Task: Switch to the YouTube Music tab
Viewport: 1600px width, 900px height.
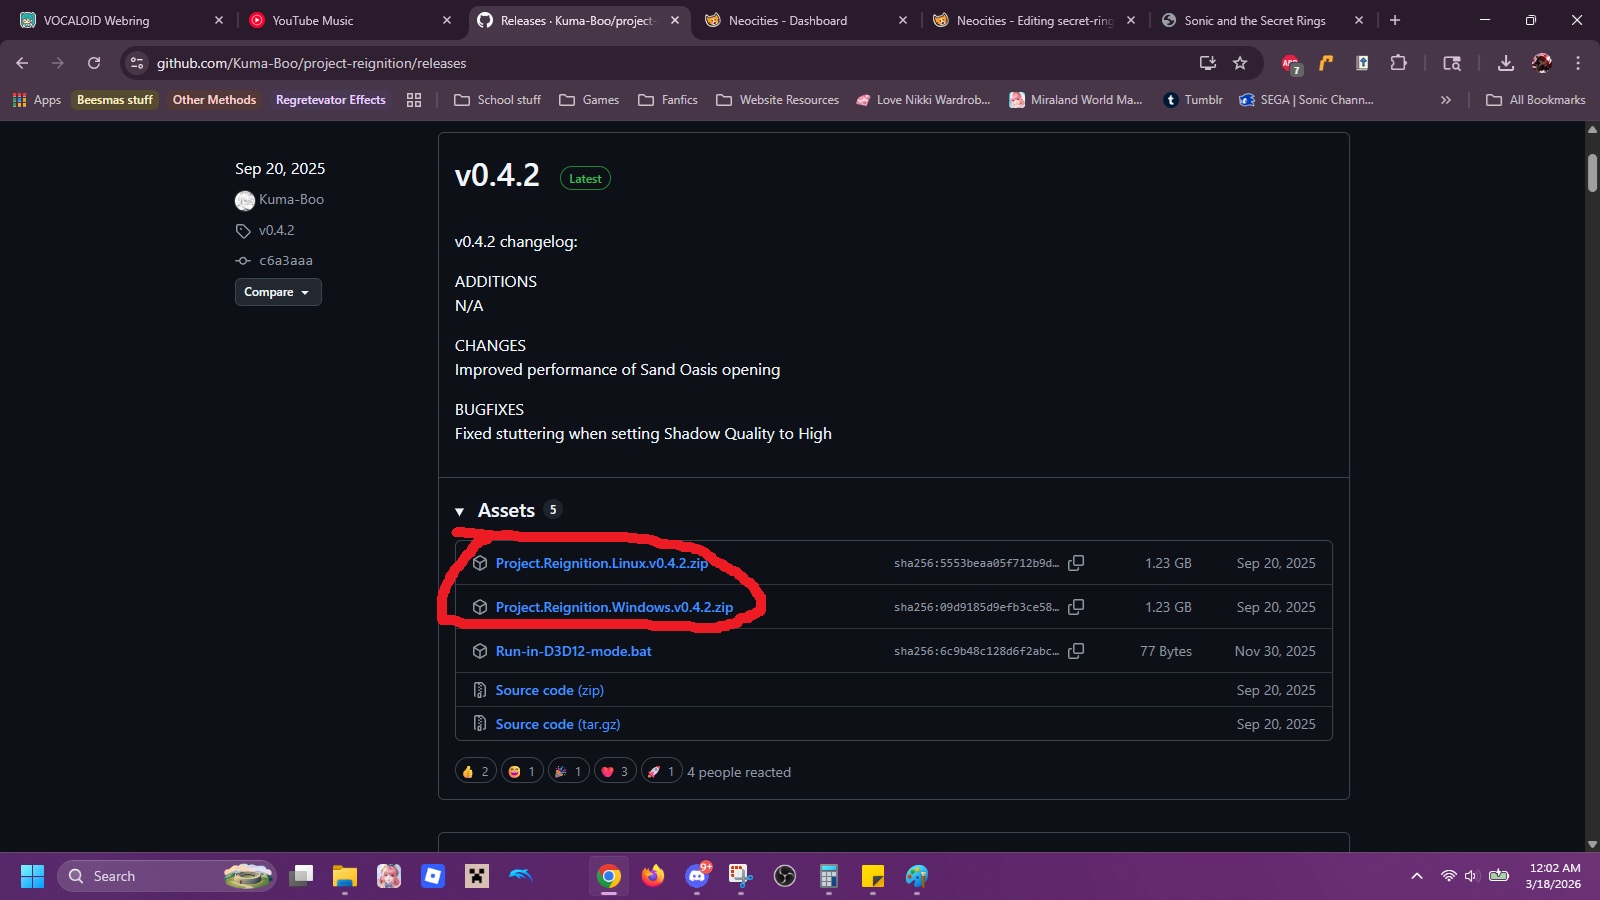Action: point(340,21)
